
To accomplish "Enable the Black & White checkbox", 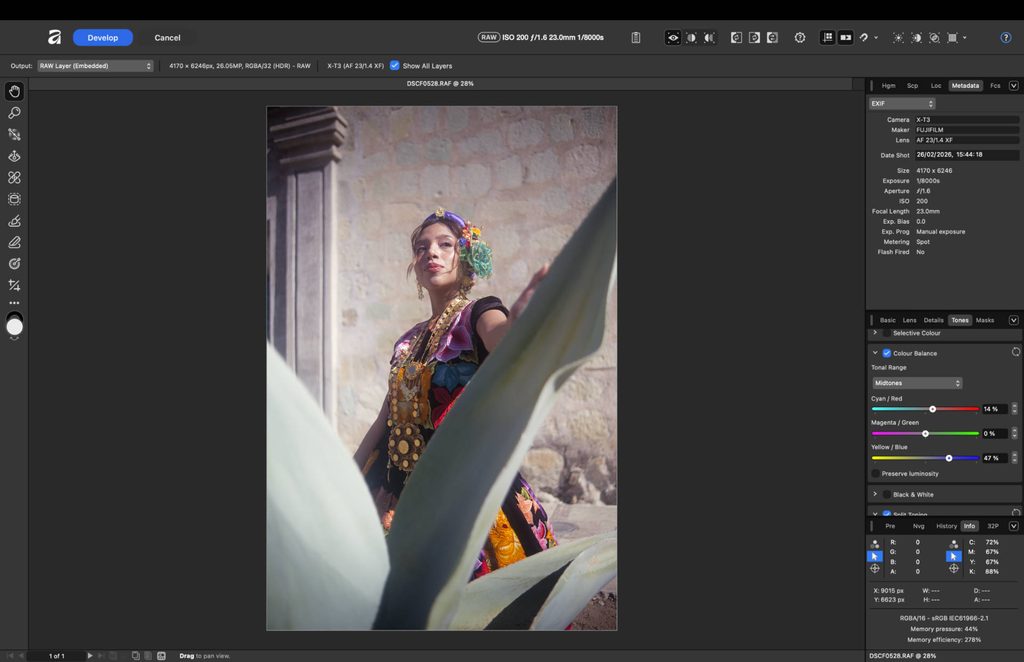I will pos(887,494).
